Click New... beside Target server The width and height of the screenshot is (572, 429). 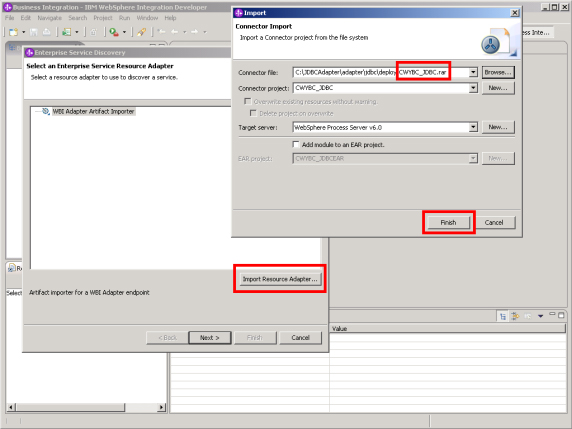tap(498, 127)
